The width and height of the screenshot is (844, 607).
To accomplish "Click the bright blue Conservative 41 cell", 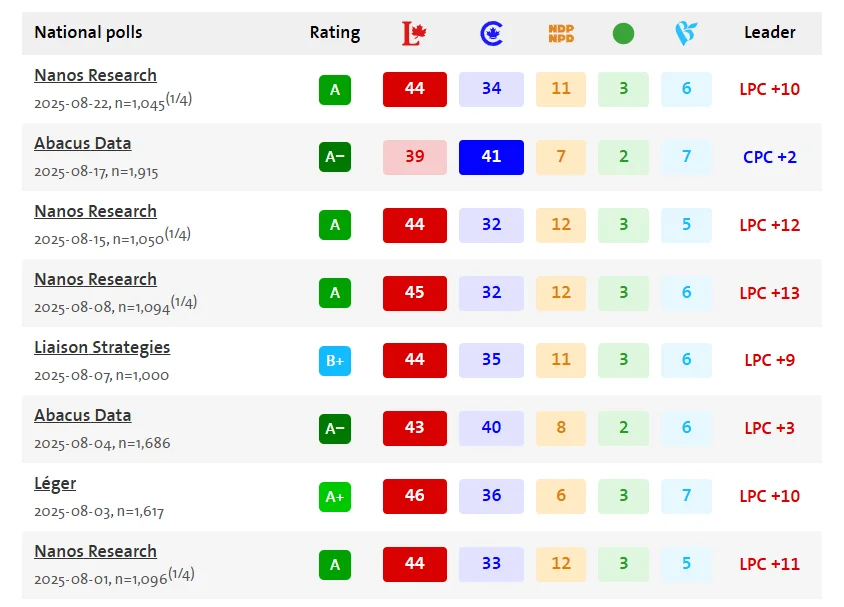I will 491,157.
